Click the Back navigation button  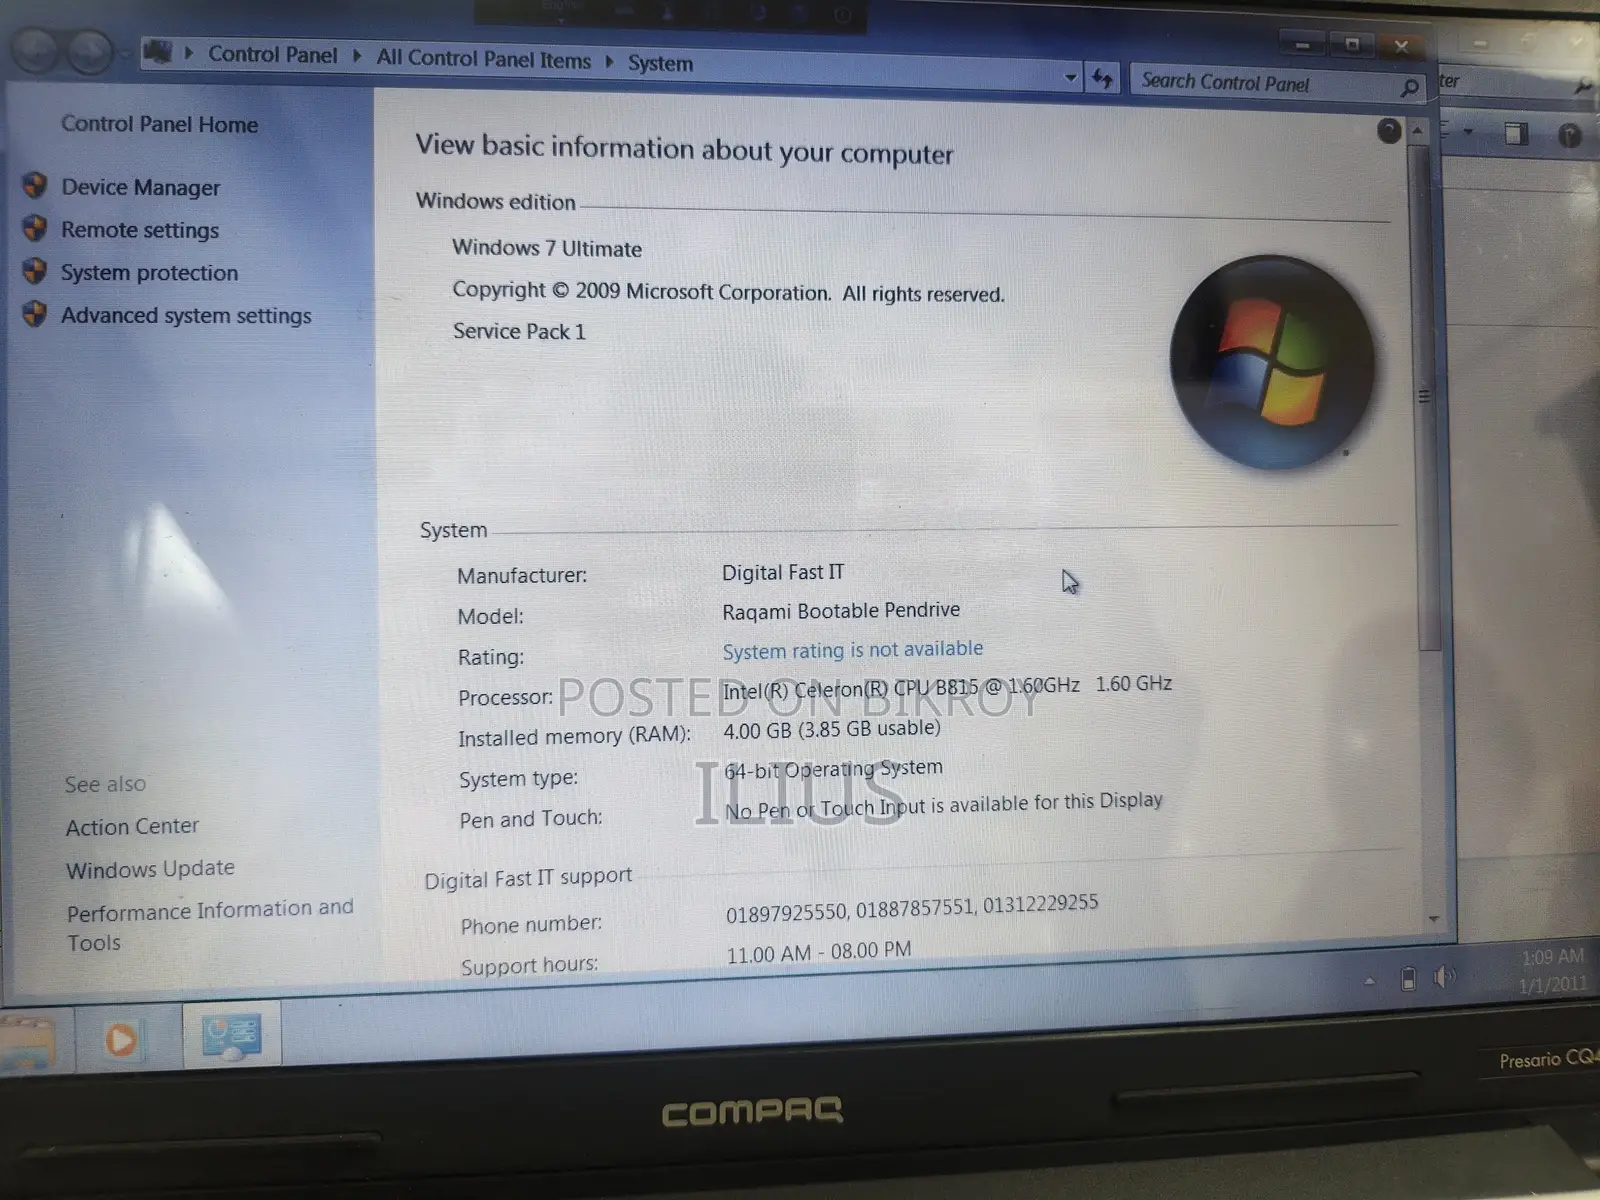pyautogui.click(x=35, y=50)
